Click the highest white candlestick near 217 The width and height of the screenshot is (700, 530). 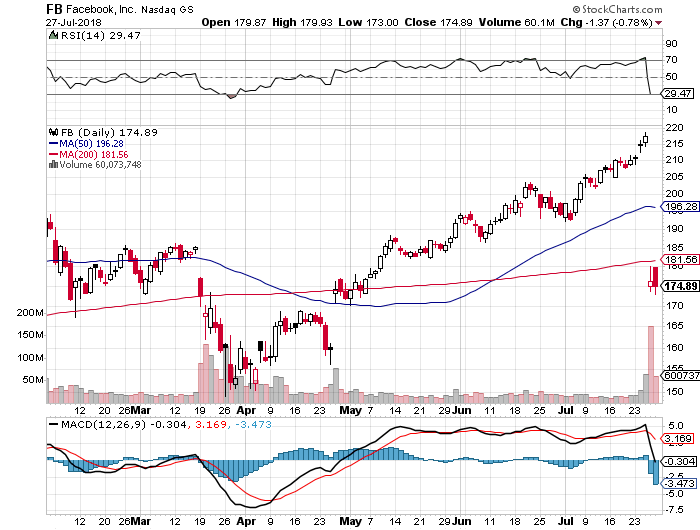[x=646, y=140]
